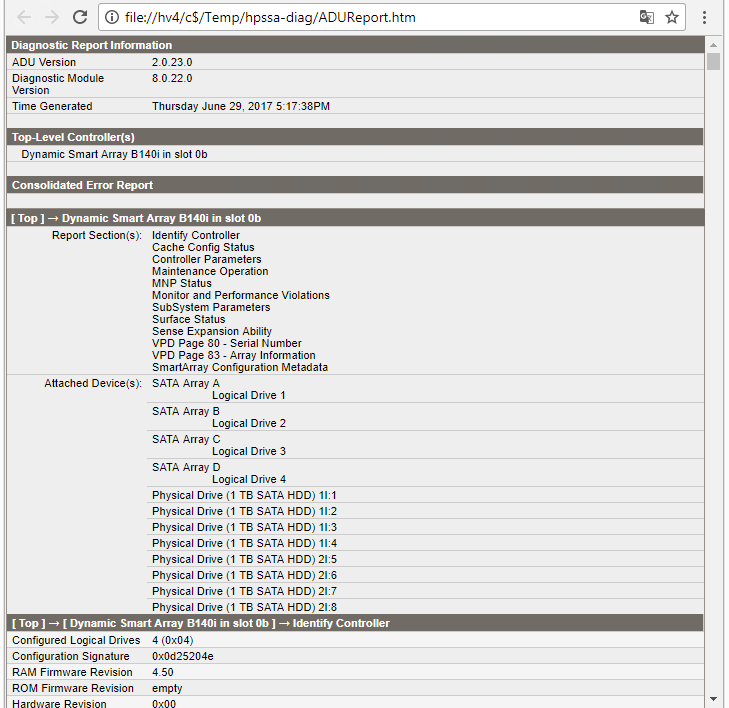
Task: Click Dynamic Smart Array B140i top-level controller
Action: coord(114,154)
